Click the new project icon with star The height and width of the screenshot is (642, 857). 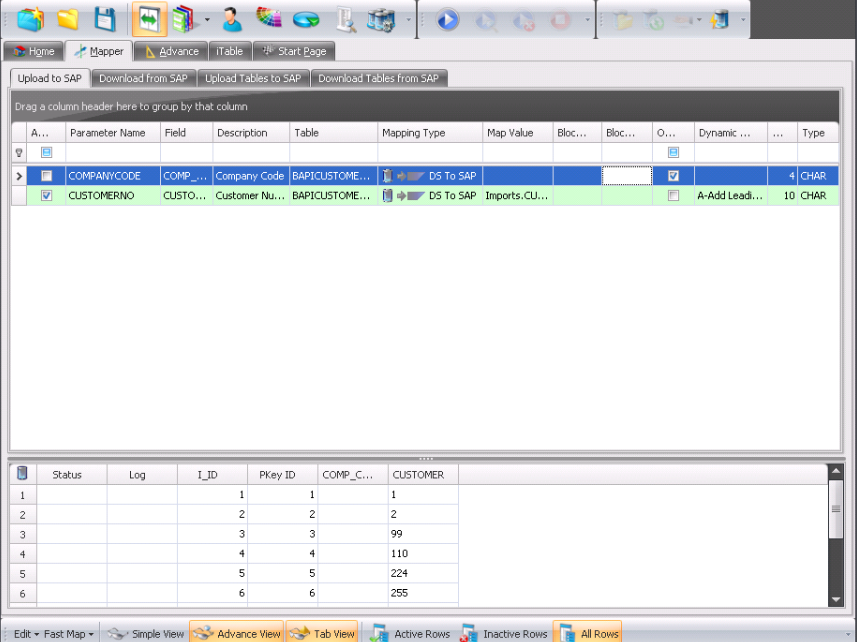pyautogui.click(x=30, y=19)
